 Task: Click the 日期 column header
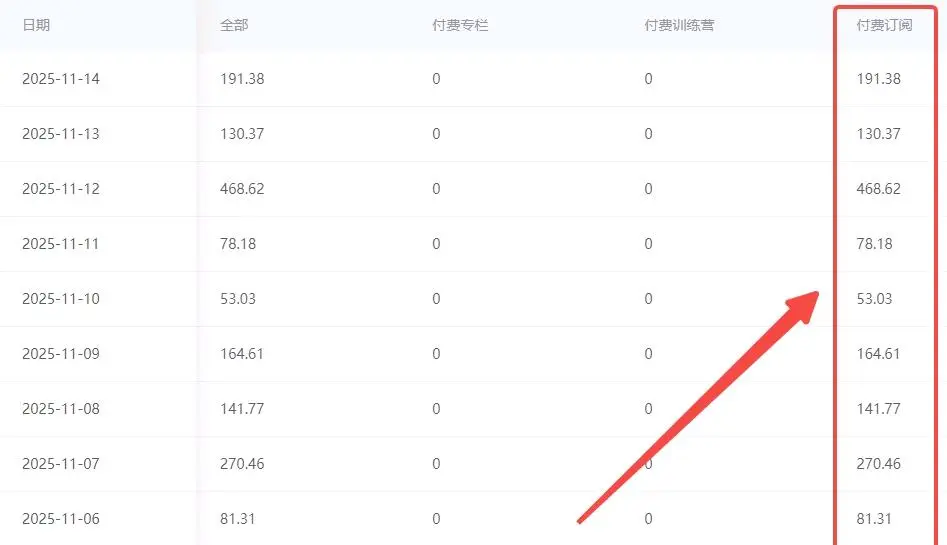click(36, 25)
